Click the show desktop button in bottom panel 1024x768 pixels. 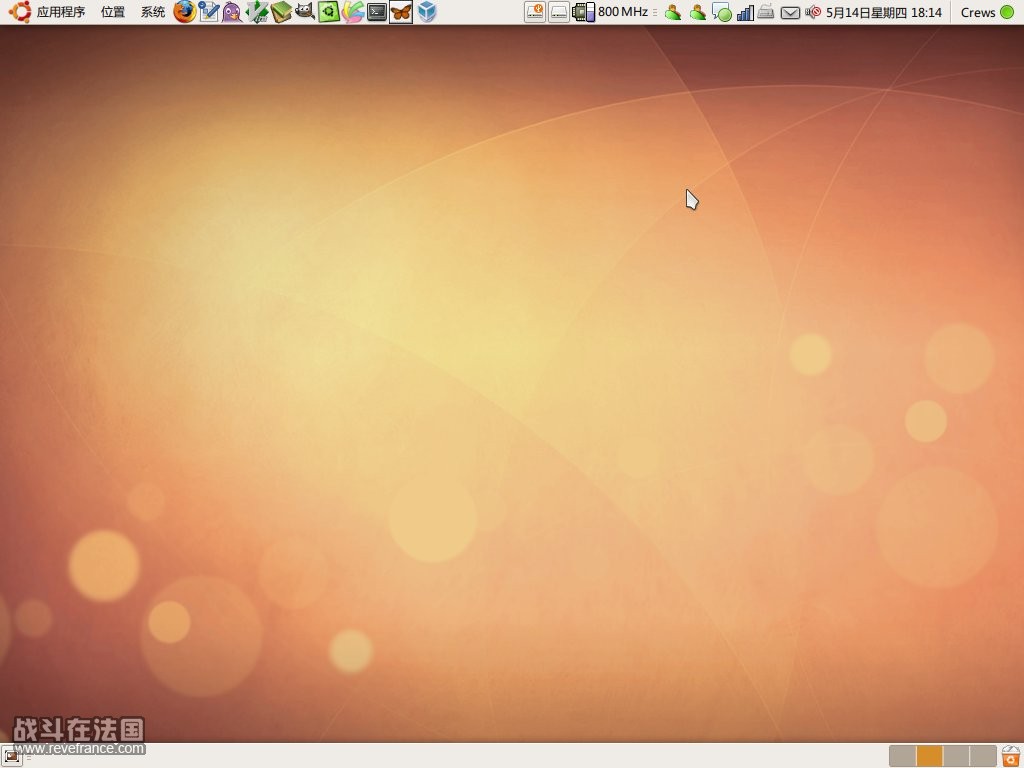tap(11, 756)
